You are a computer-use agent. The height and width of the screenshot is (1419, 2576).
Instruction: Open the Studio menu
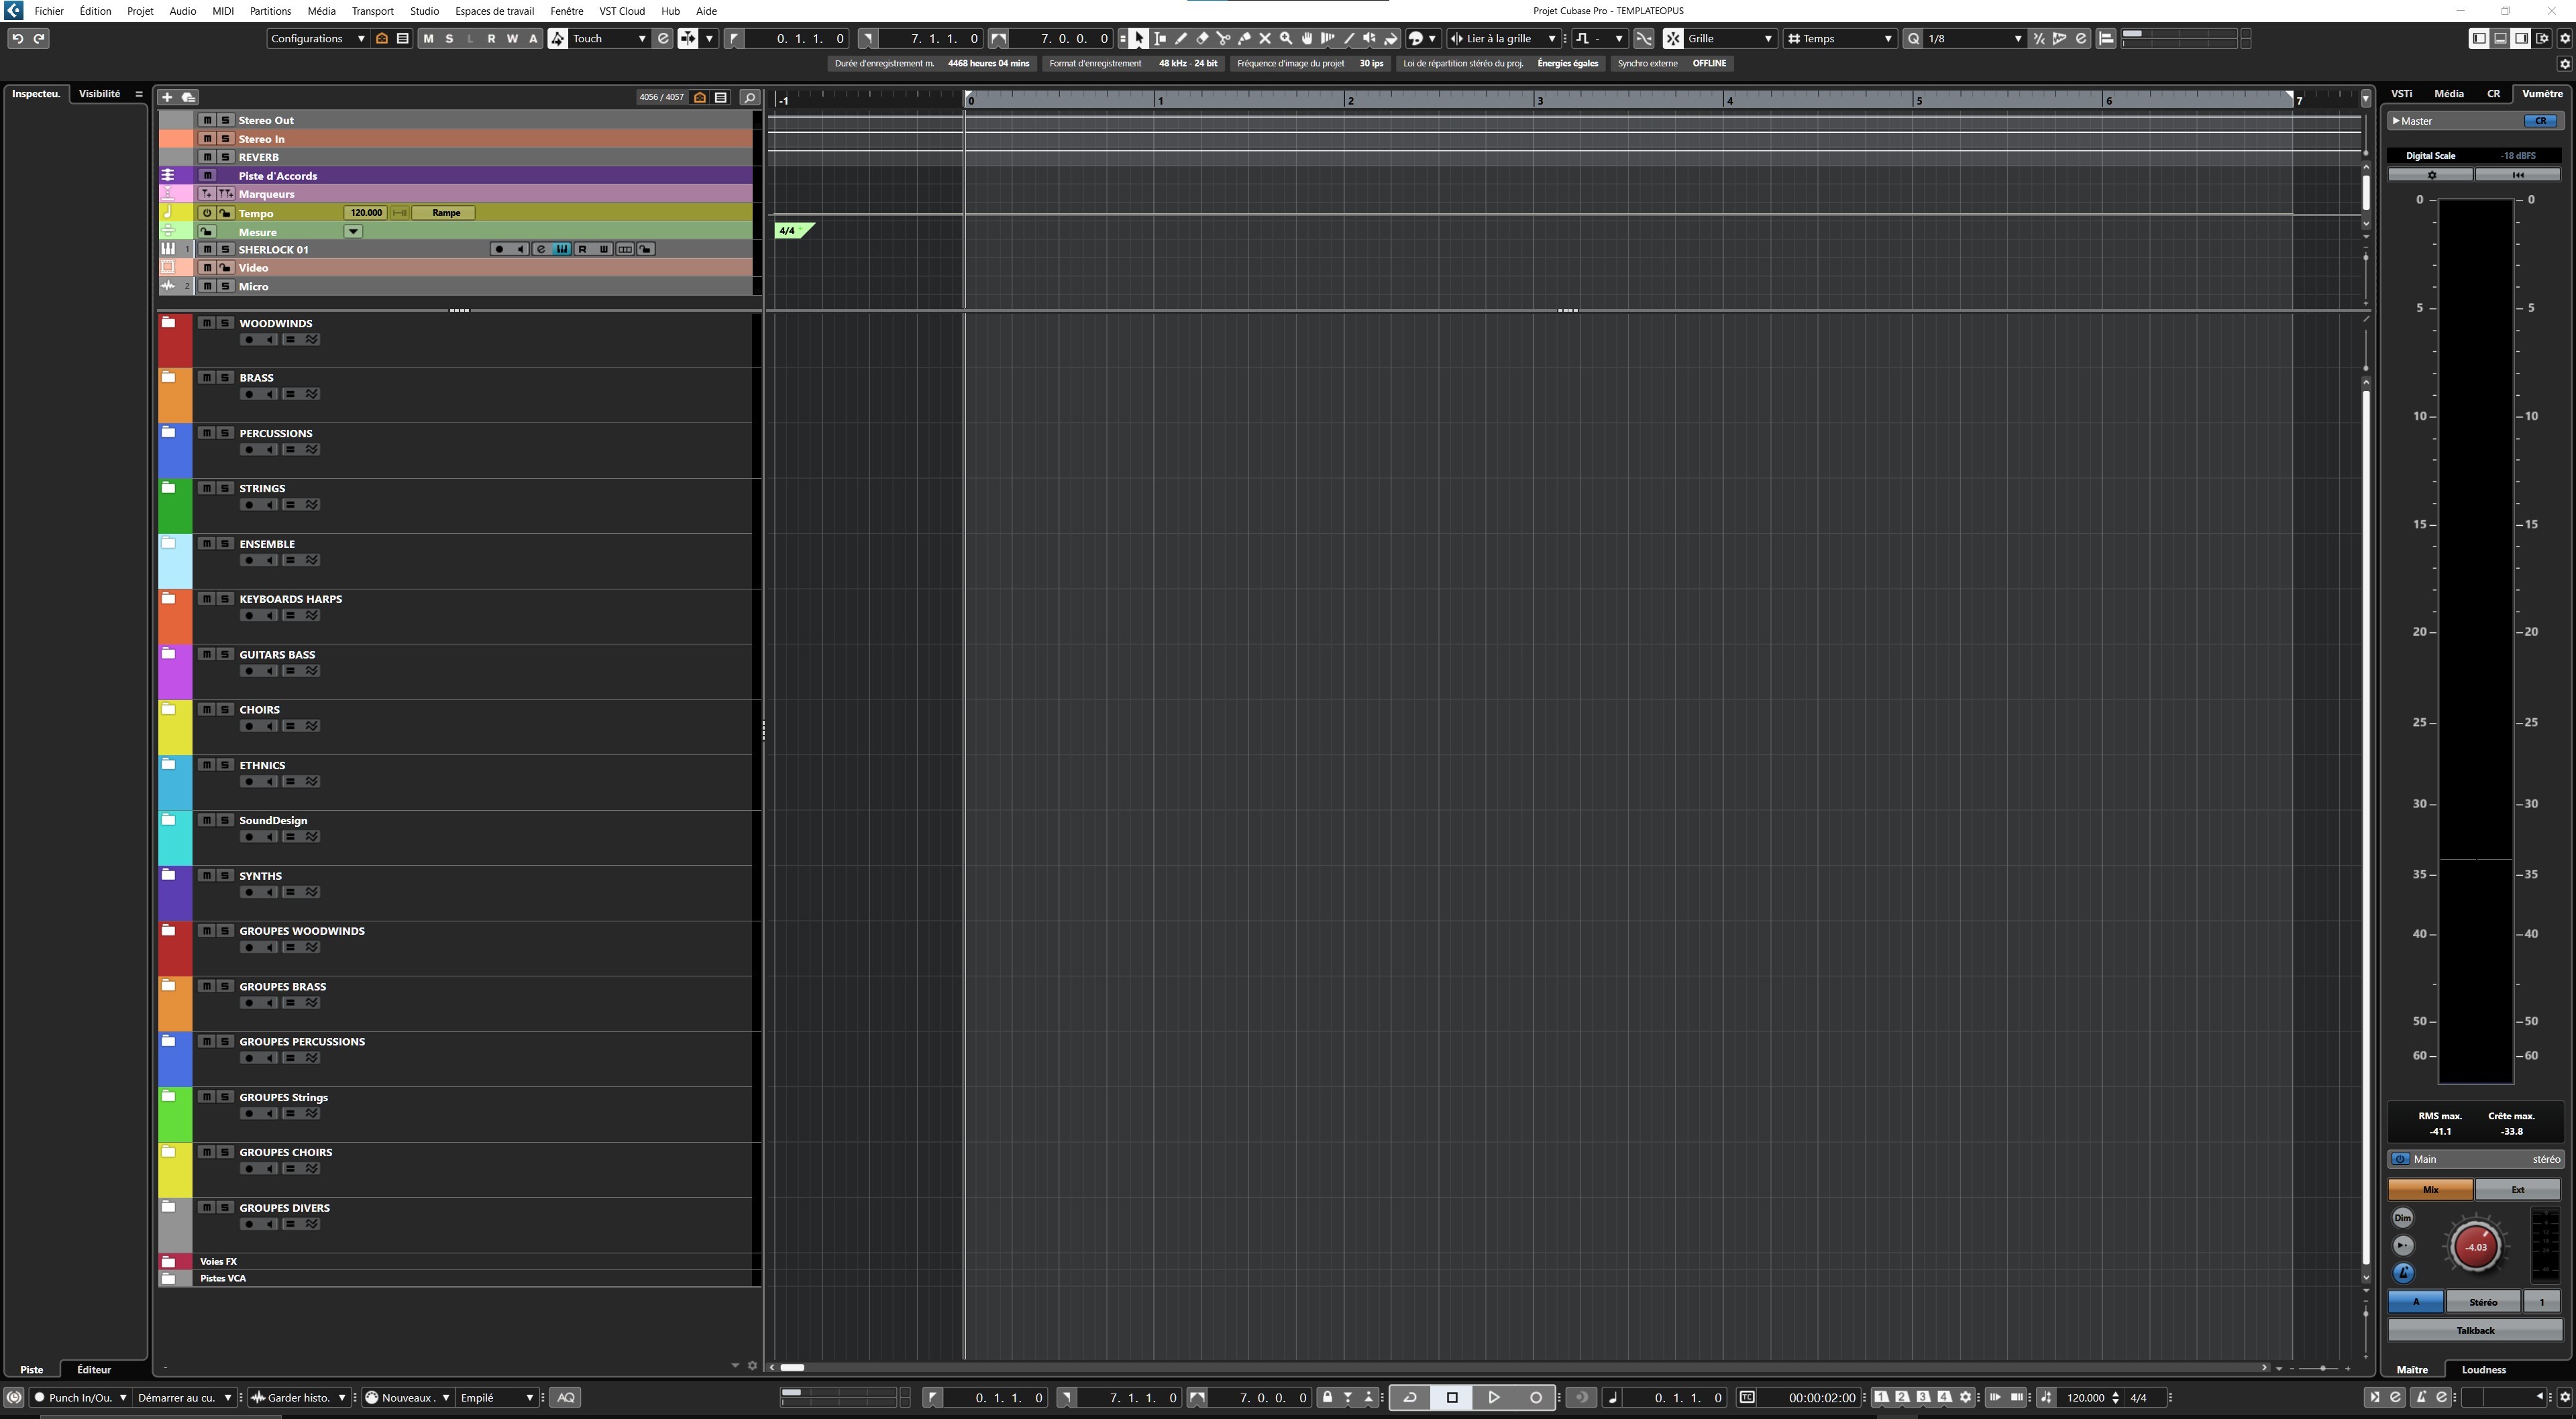pos(424,11)
